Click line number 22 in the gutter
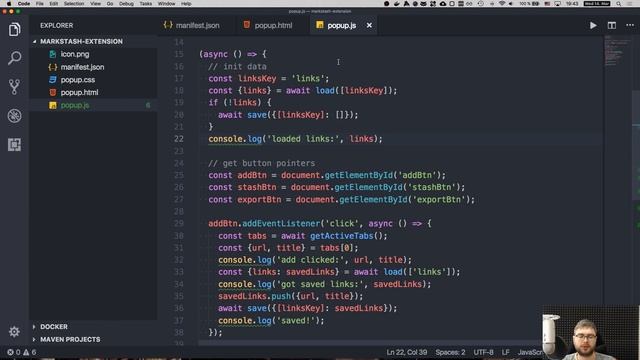The image size is (640, 360). coord(179,139)
